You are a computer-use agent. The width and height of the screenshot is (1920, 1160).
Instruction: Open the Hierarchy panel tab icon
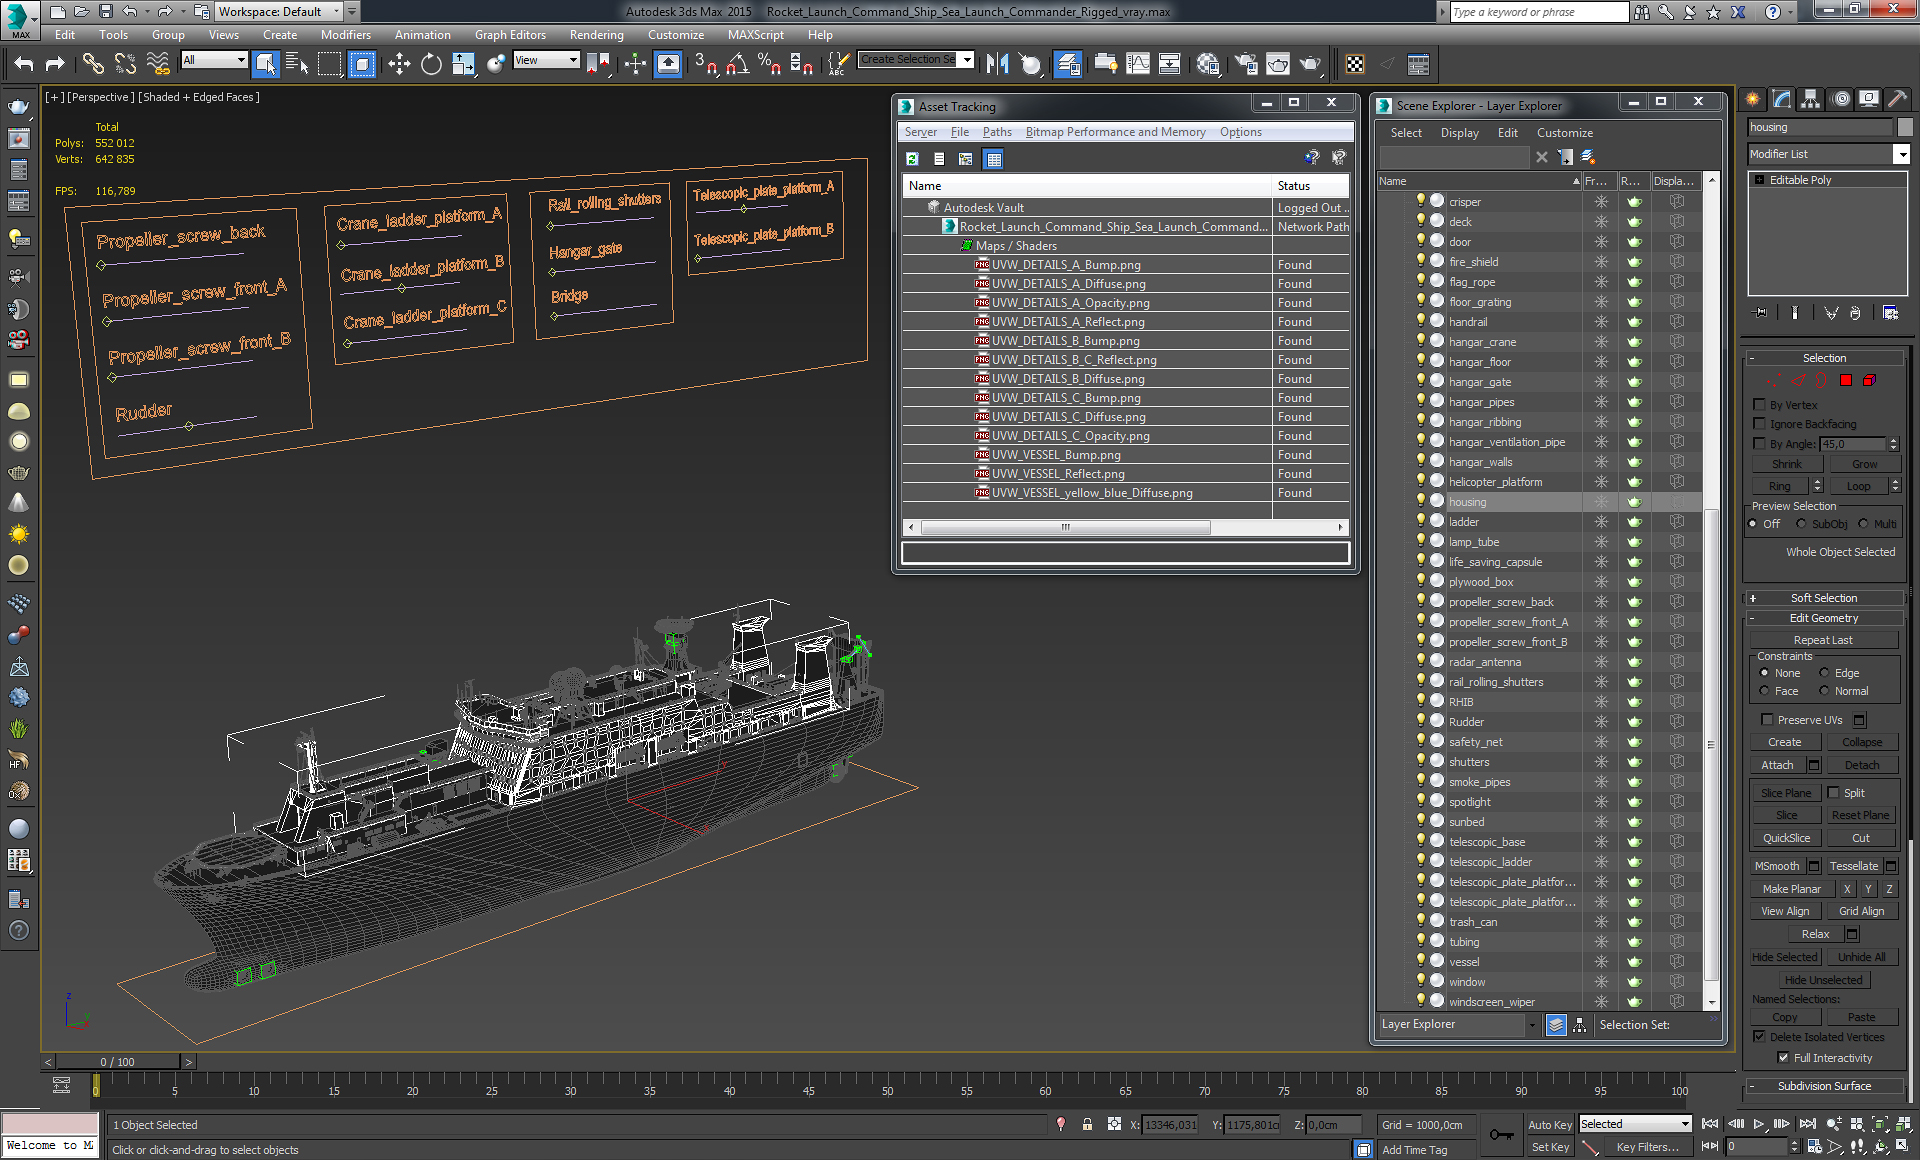tap(1810, 99)
